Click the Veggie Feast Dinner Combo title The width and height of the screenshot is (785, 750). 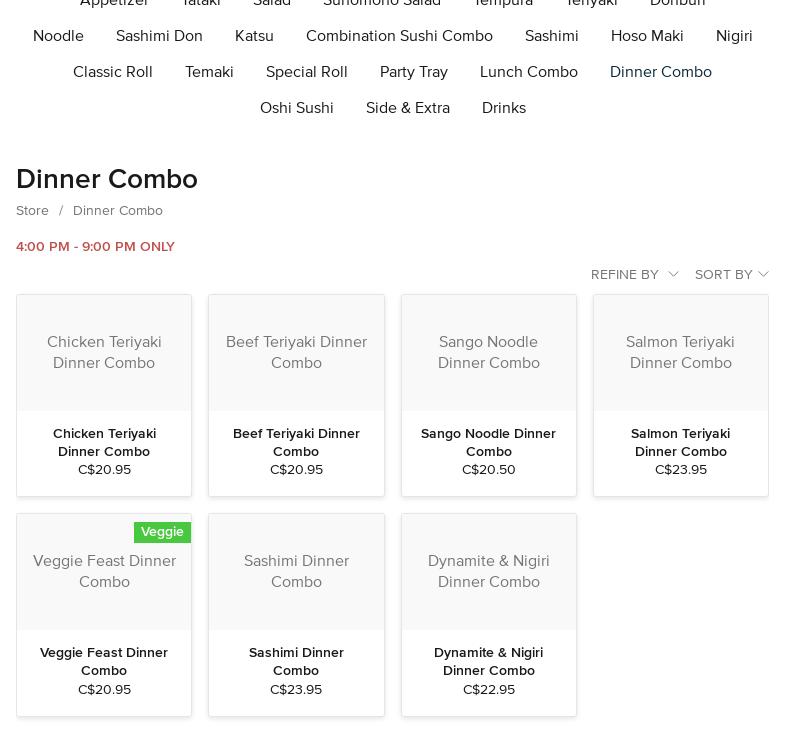104,661
